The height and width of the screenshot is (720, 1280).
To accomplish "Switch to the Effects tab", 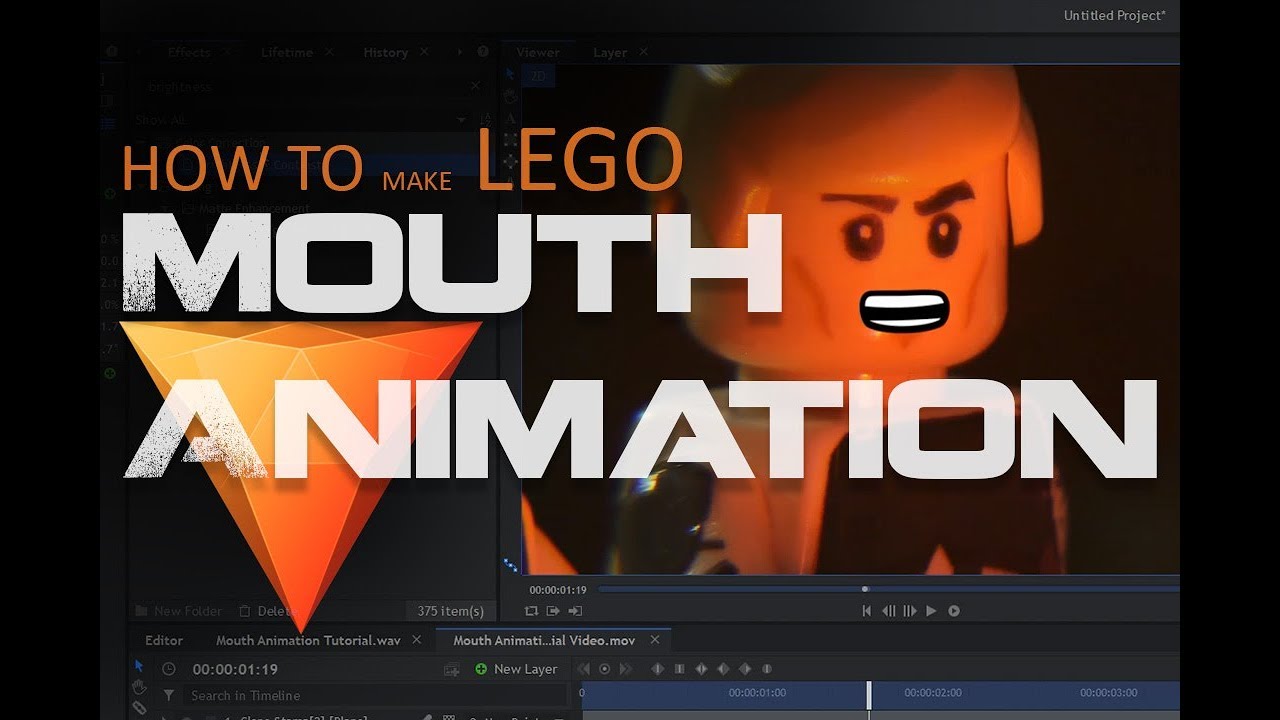I will coord(189,53).
